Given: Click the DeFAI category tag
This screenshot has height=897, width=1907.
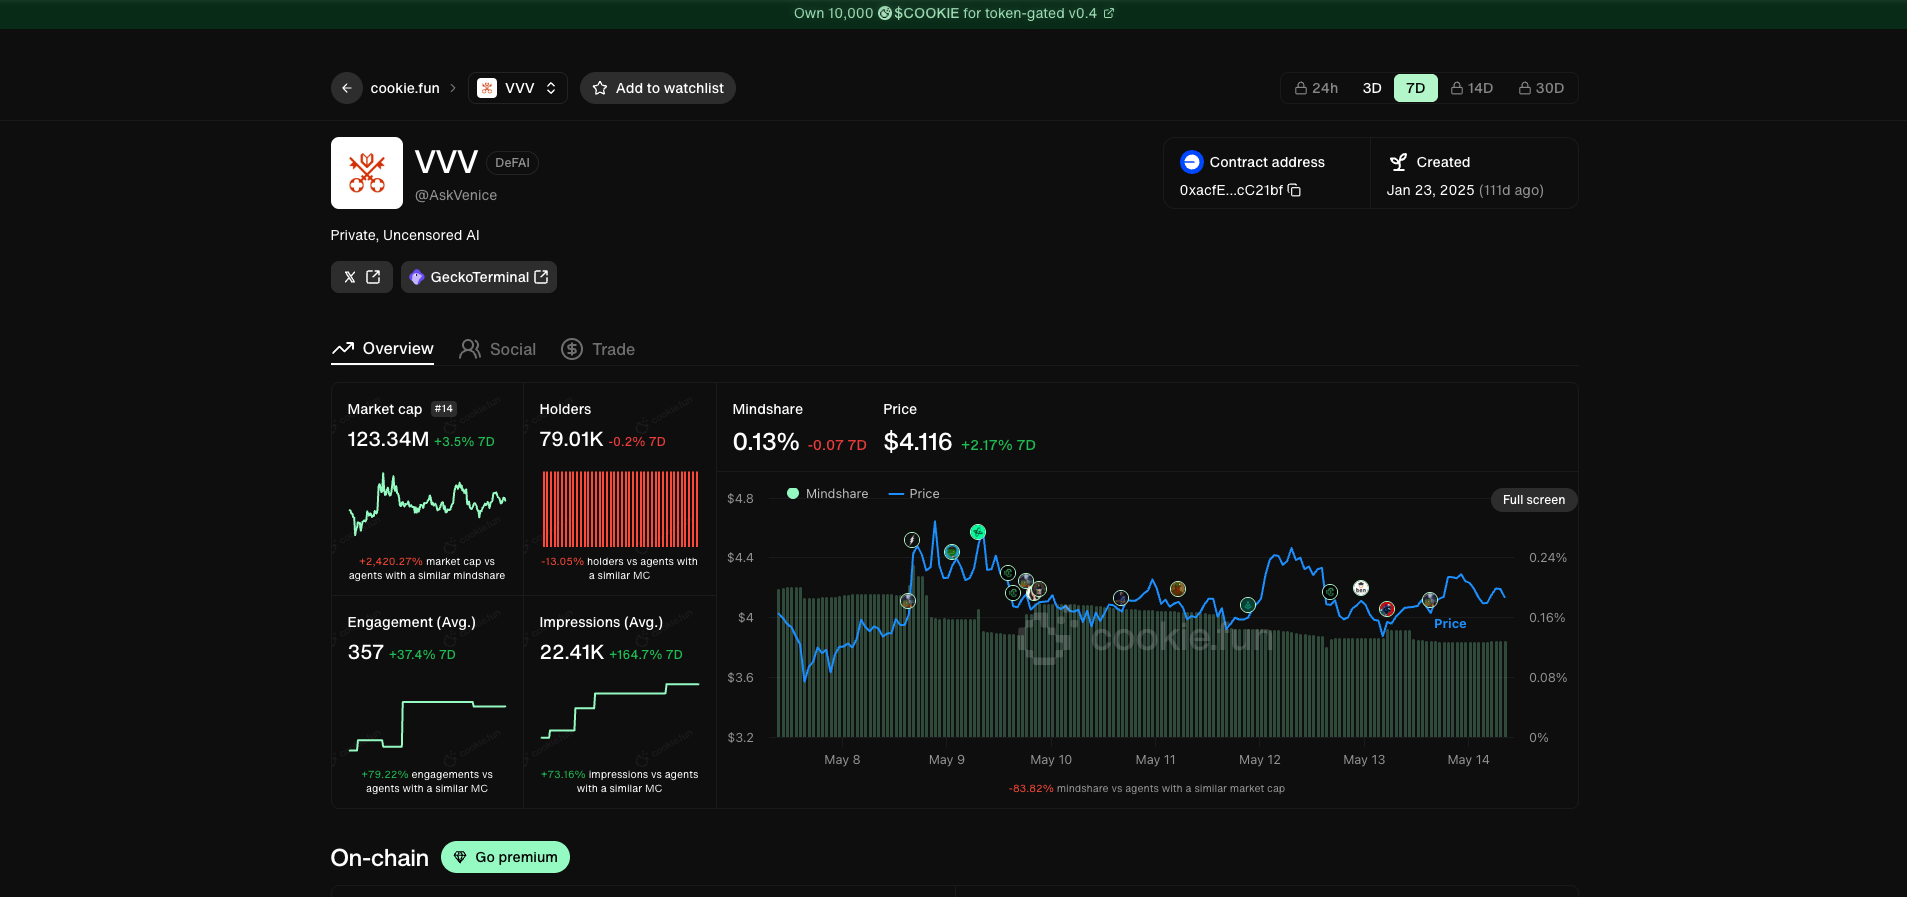Looking at the screenshot, I should [512, 163].
